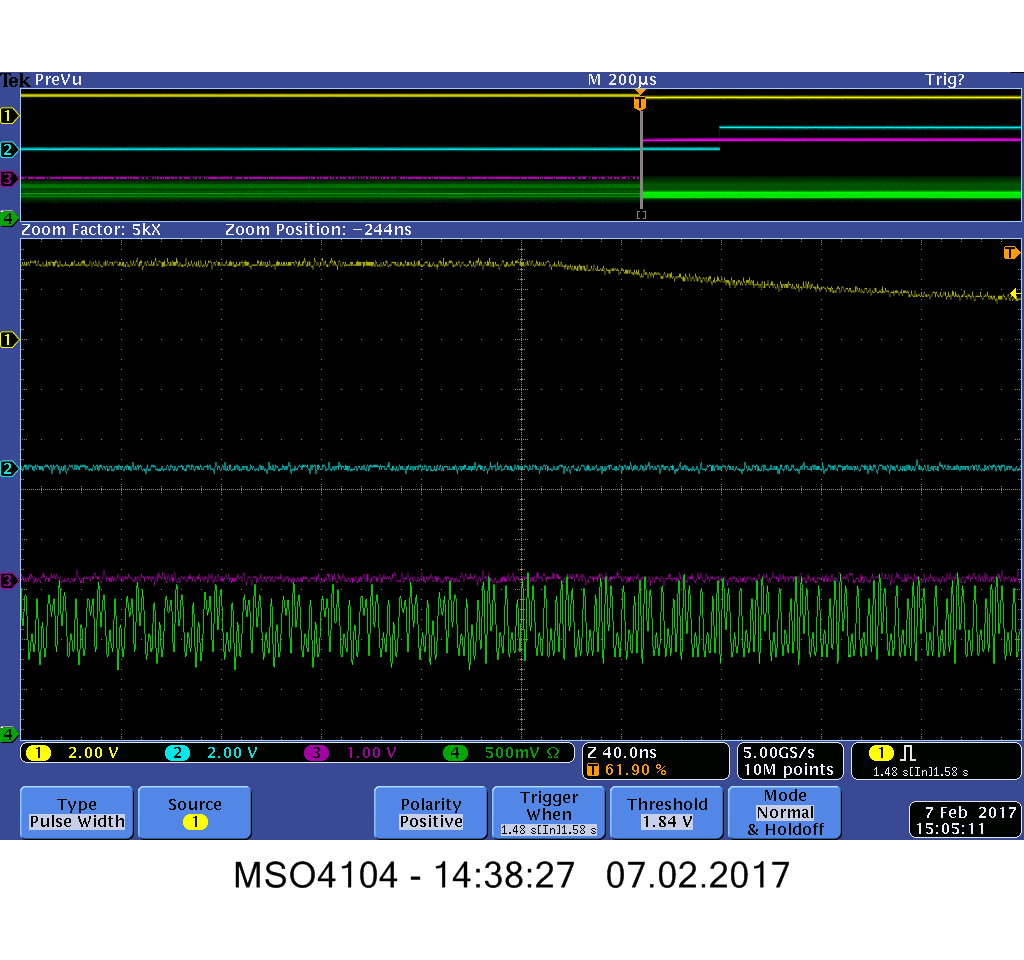This screenshot has width=1024, height=960.
Task: Click the channel 1 yellow badge in readout bar
Action: tap(39, 752)
